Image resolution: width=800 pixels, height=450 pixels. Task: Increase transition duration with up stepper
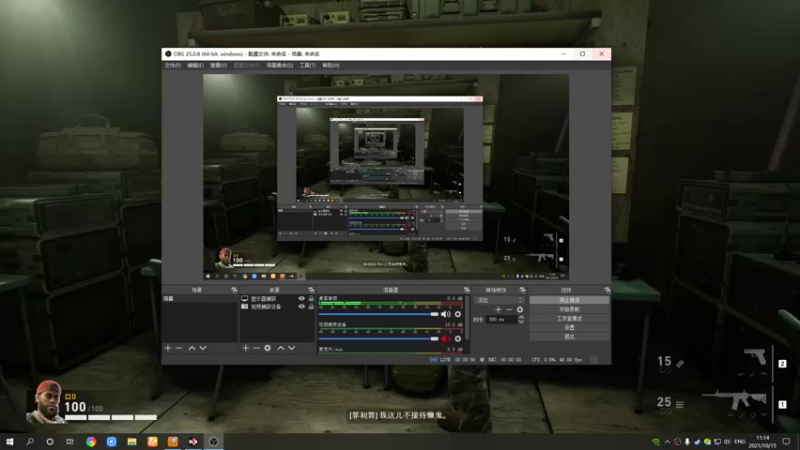click(x=521, y=317)
